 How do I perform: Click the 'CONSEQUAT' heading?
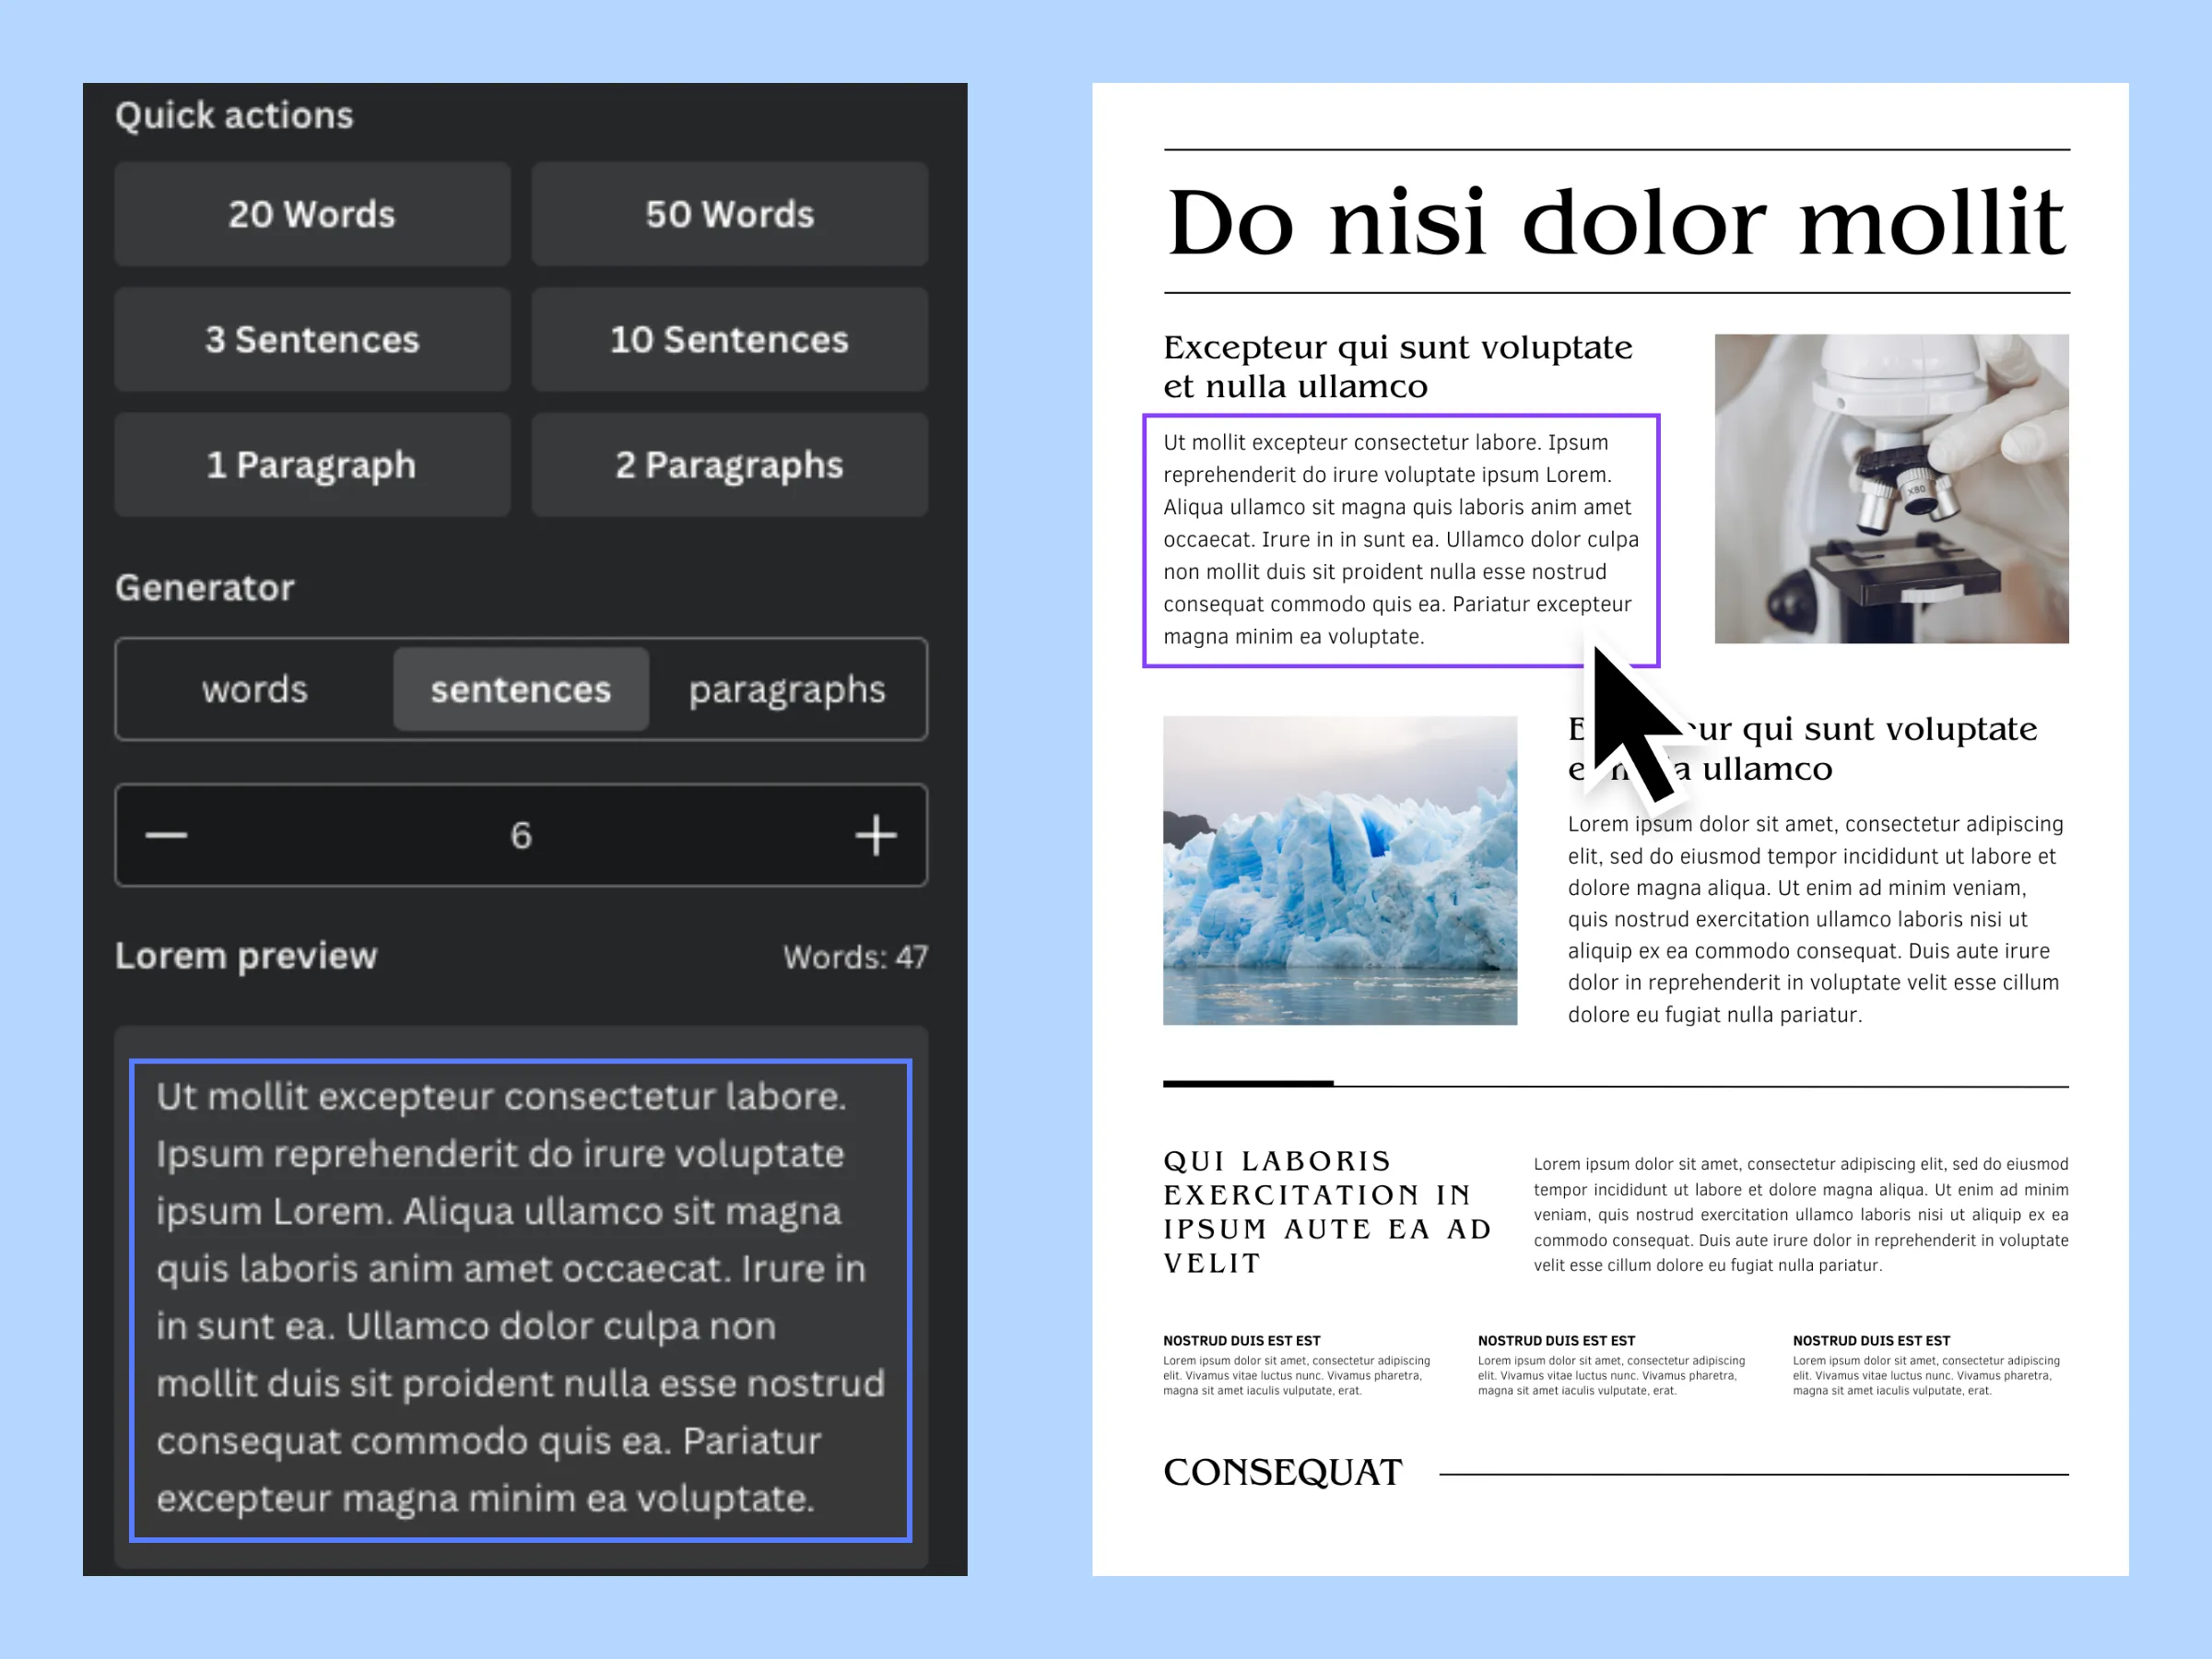pyautogui.click(x=1283, y=1472)
